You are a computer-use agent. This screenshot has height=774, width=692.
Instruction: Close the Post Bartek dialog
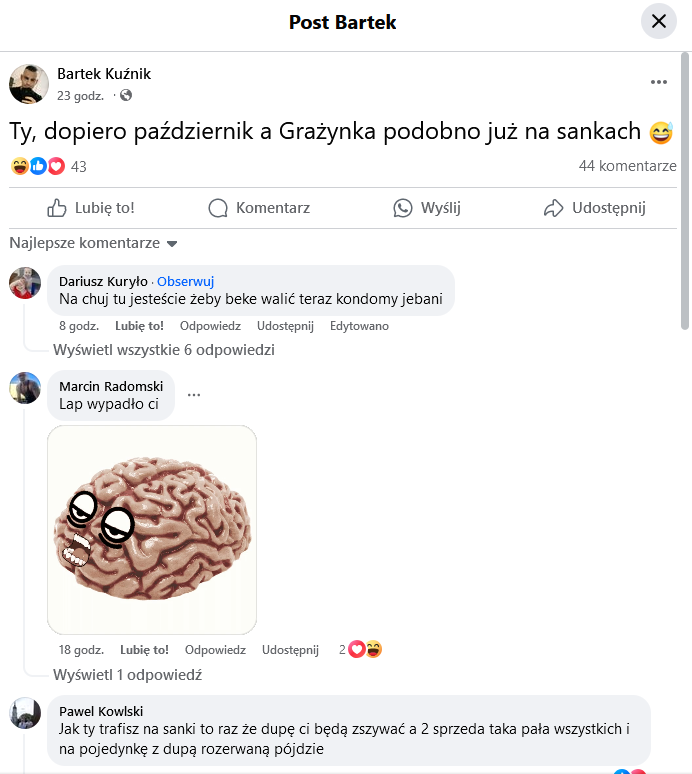coord(658,21)
